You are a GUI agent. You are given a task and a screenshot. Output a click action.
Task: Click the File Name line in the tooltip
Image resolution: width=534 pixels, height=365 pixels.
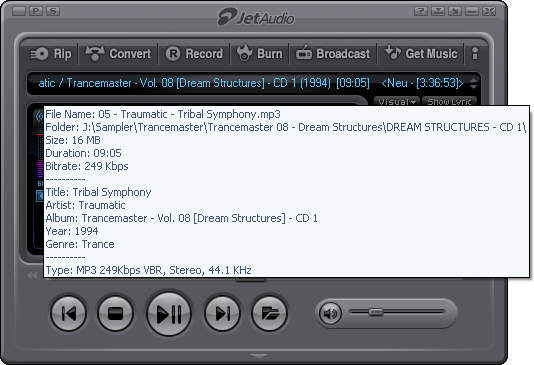(x=163, y=114)
